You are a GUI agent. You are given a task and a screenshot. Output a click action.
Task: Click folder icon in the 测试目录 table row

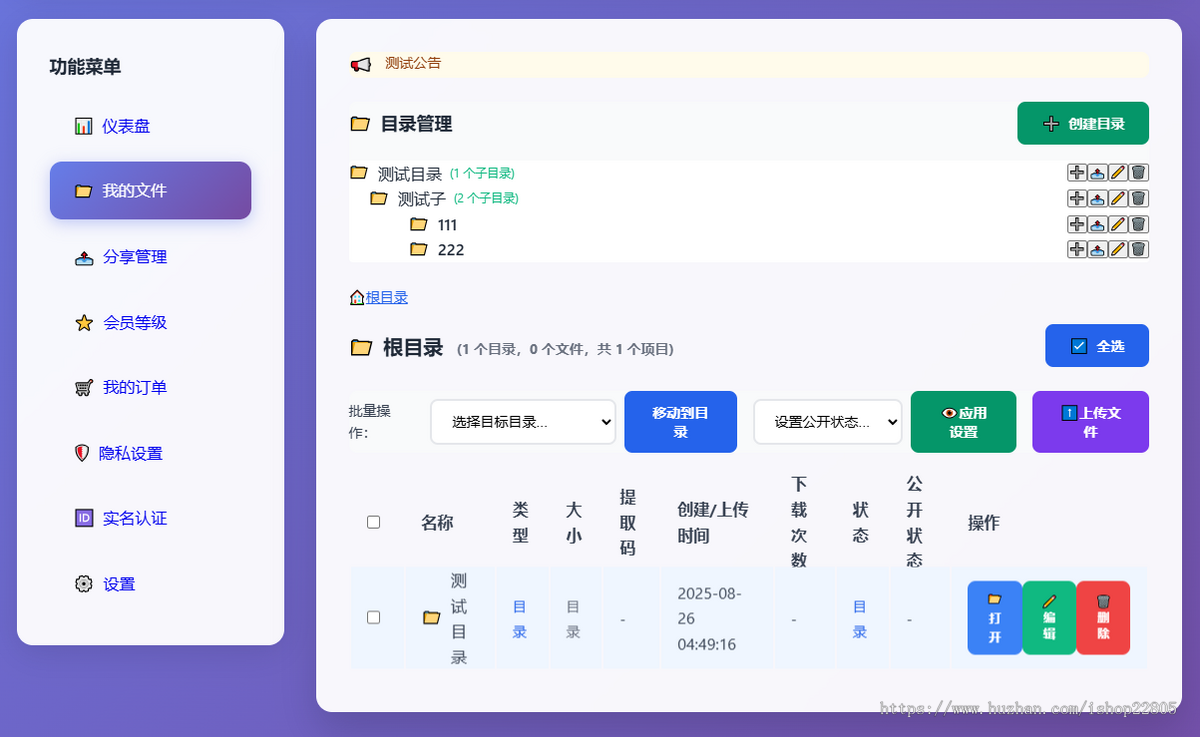point(431,618)
